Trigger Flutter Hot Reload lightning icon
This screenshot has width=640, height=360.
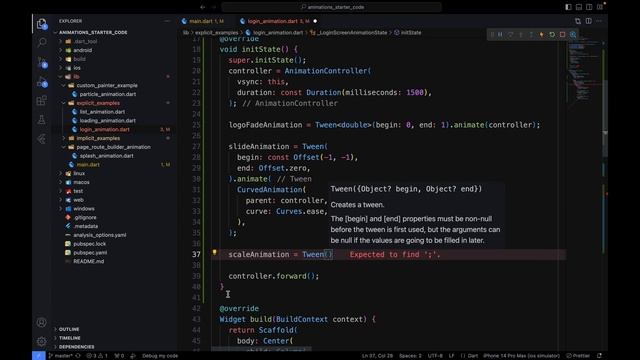[x=542, y=35]
